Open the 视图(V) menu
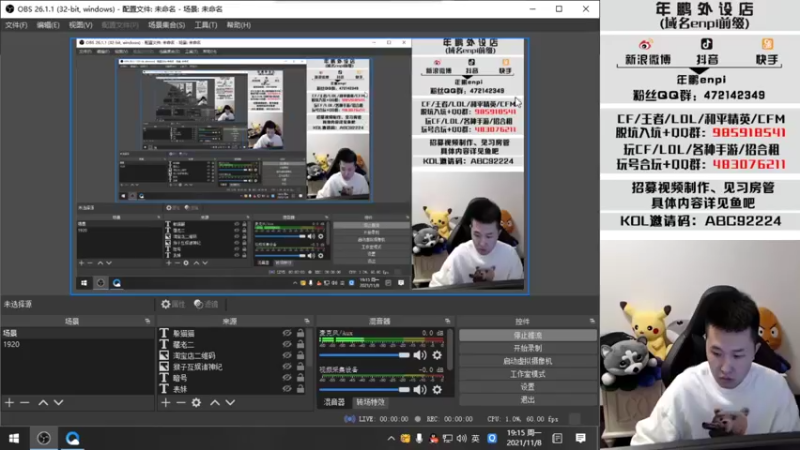This screenshot has height=450, width=800. pos(81,24)
